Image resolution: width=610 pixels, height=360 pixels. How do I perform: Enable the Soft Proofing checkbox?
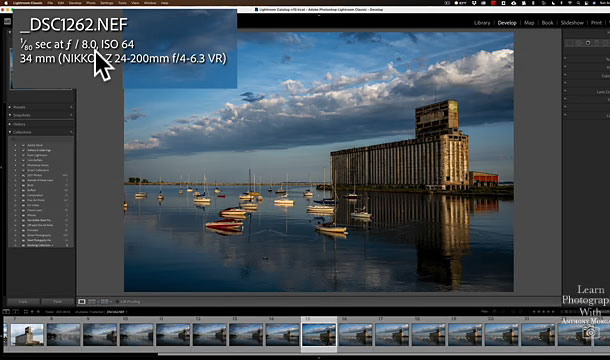click(117, 302)
